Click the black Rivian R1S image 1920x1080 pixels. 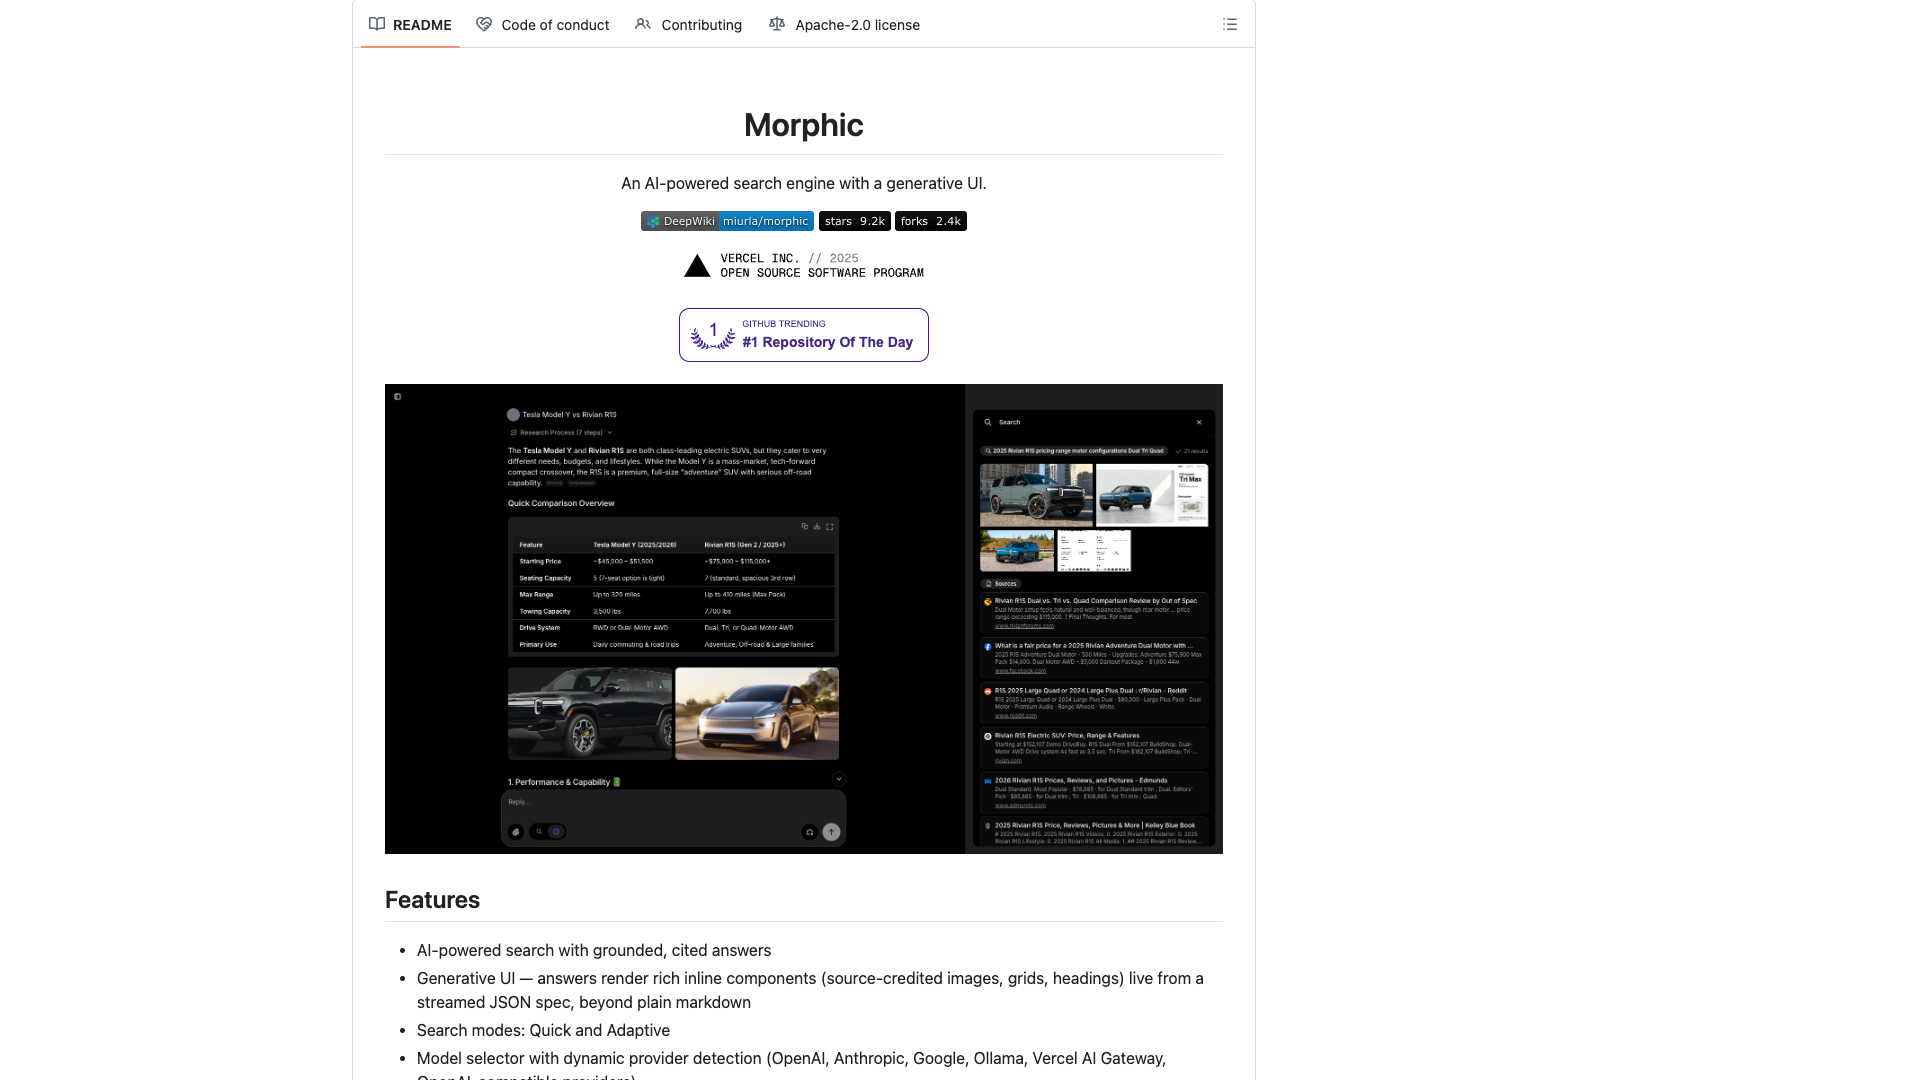[590, 714]
